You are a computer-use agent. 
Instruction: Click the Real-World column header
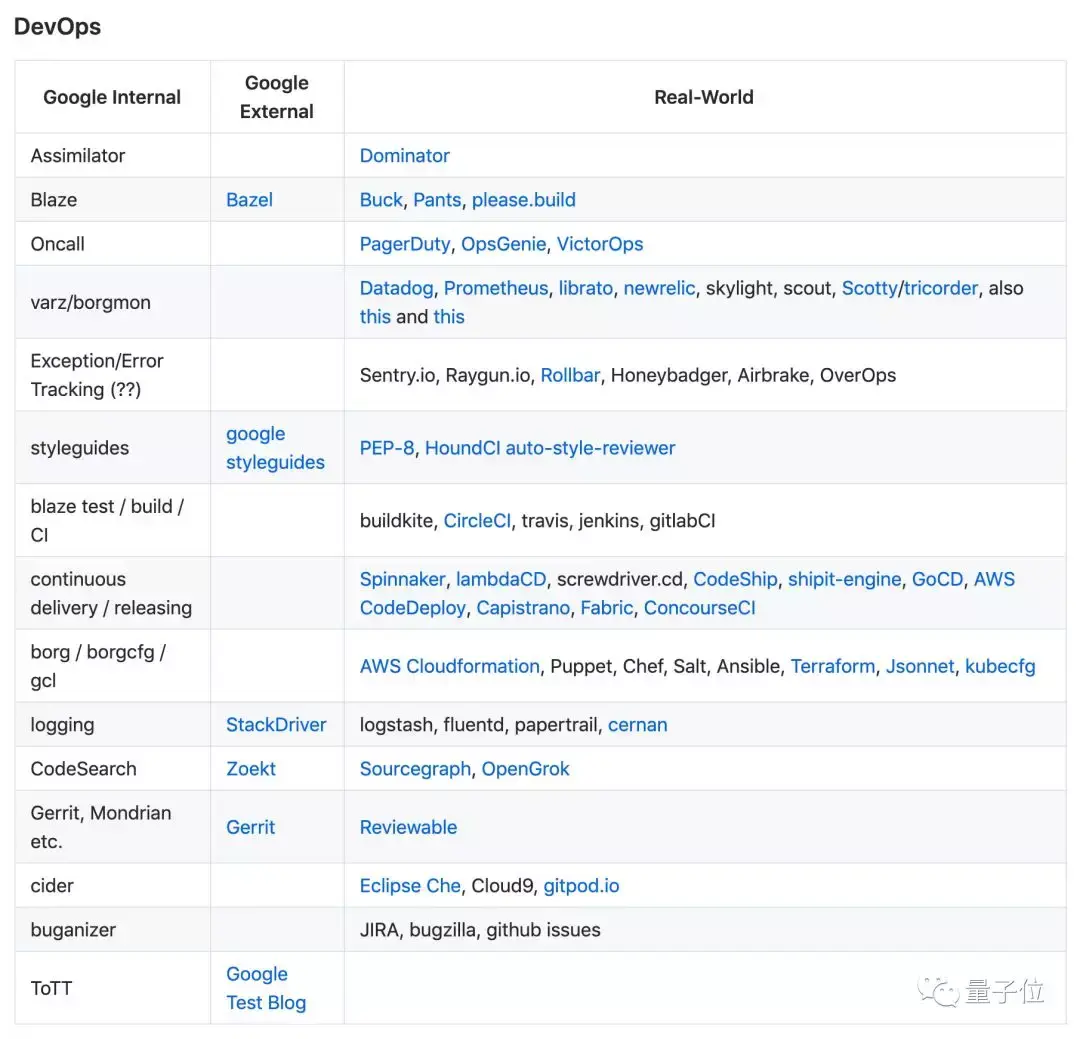(x=704, y=97)
